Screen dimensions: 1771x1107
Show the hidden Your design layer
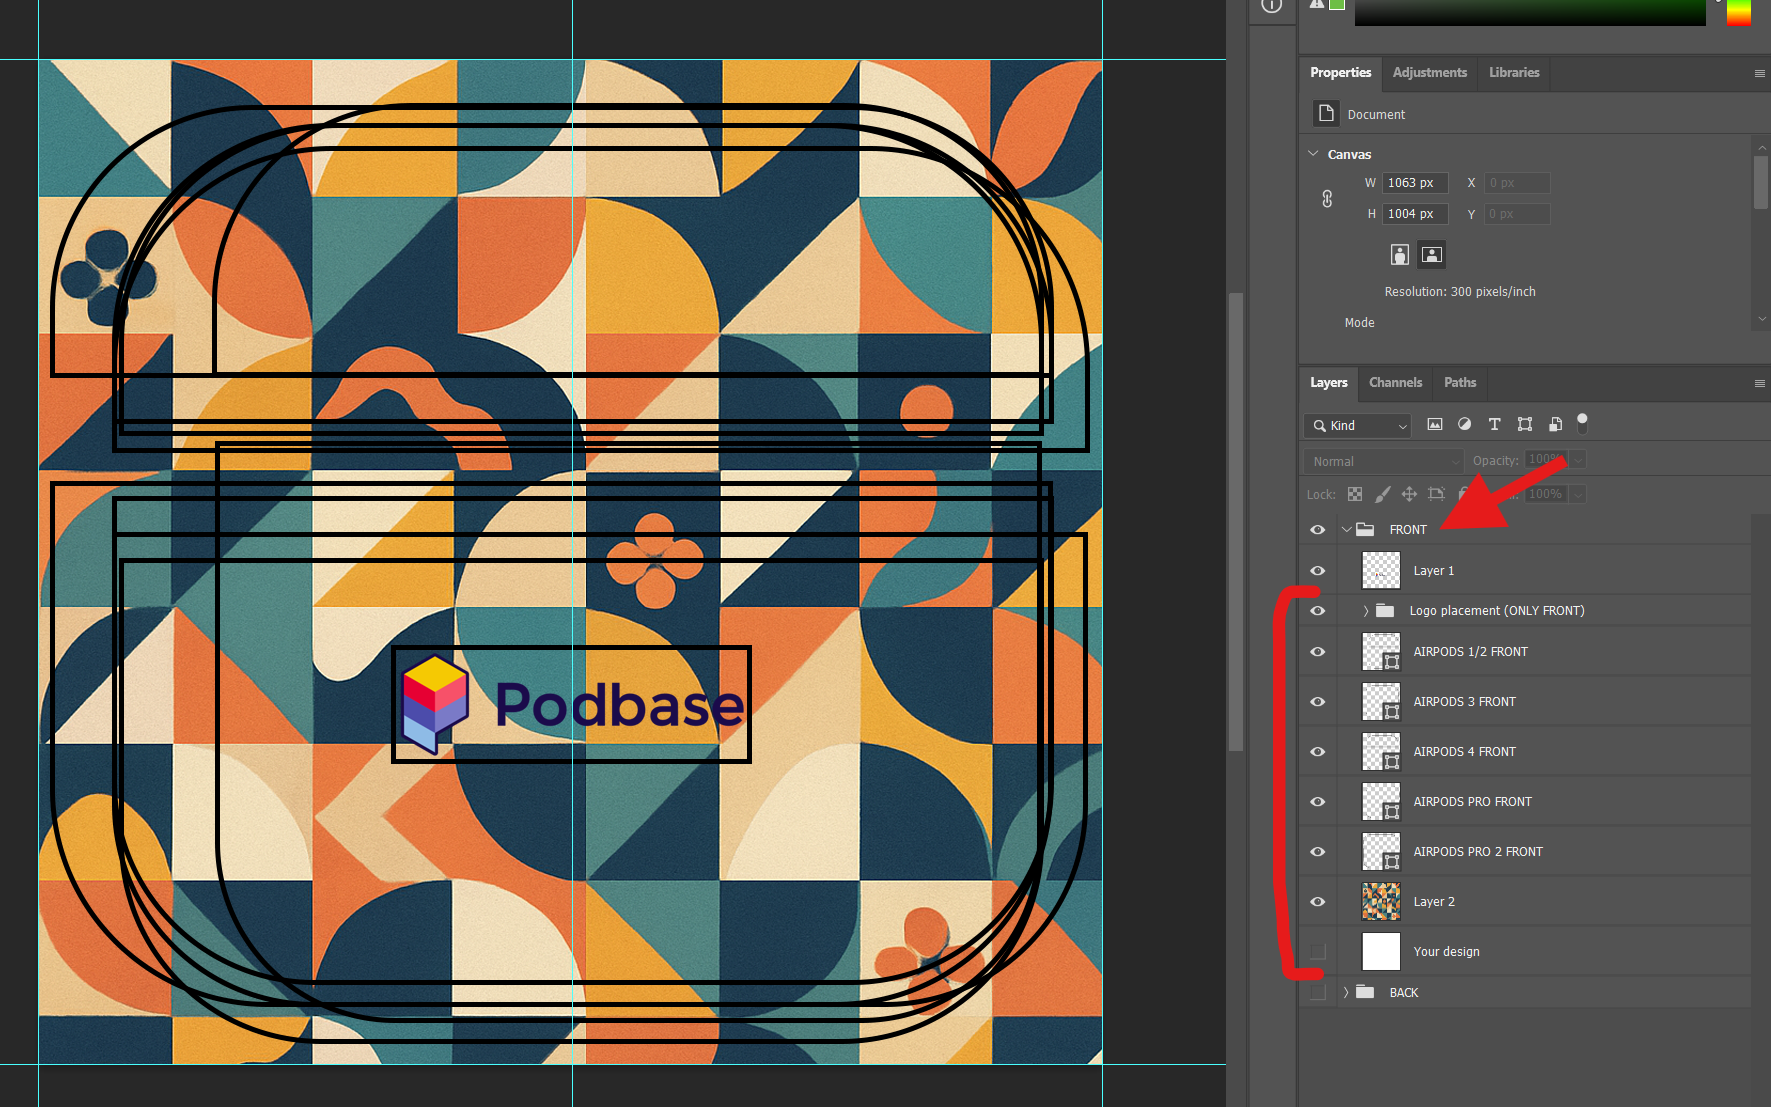1318,952
